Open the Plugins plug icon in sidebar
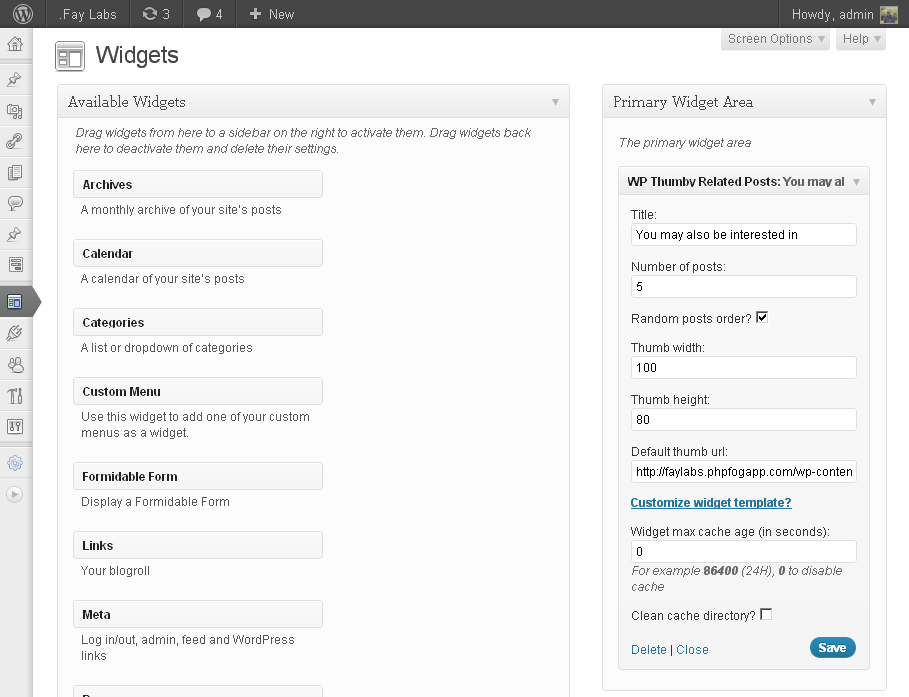This screenshot has height=697, width=909. pos(14,333)
